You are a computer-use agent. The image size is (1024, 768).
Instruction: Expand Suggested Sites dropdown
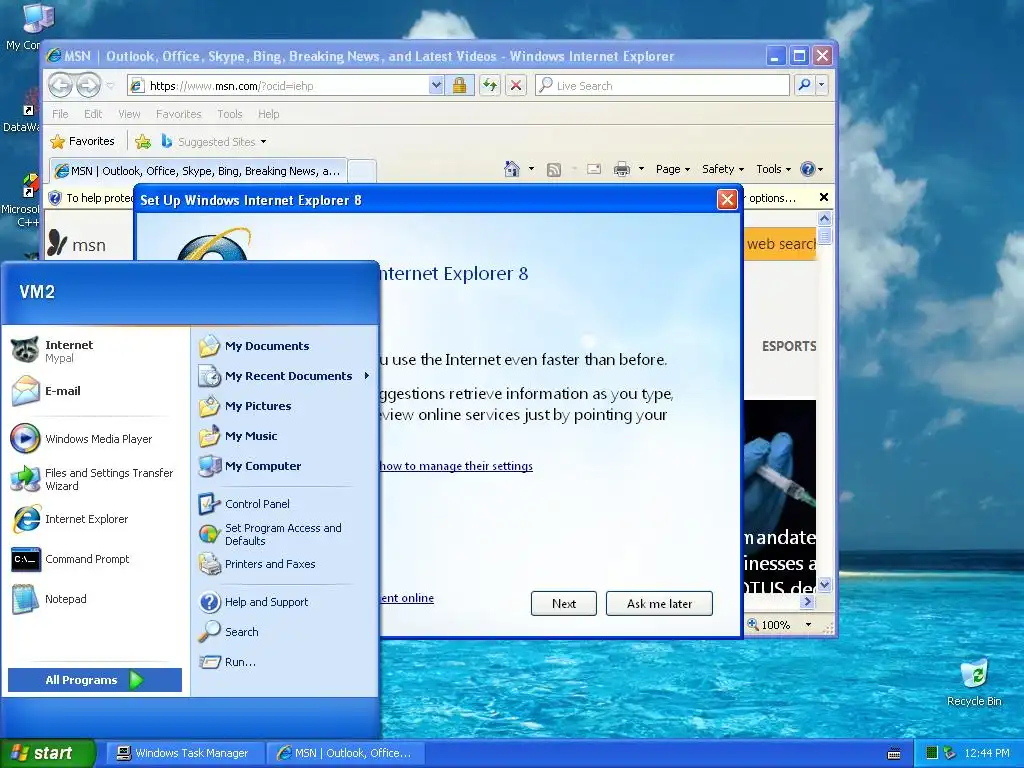tap(263, 142)
